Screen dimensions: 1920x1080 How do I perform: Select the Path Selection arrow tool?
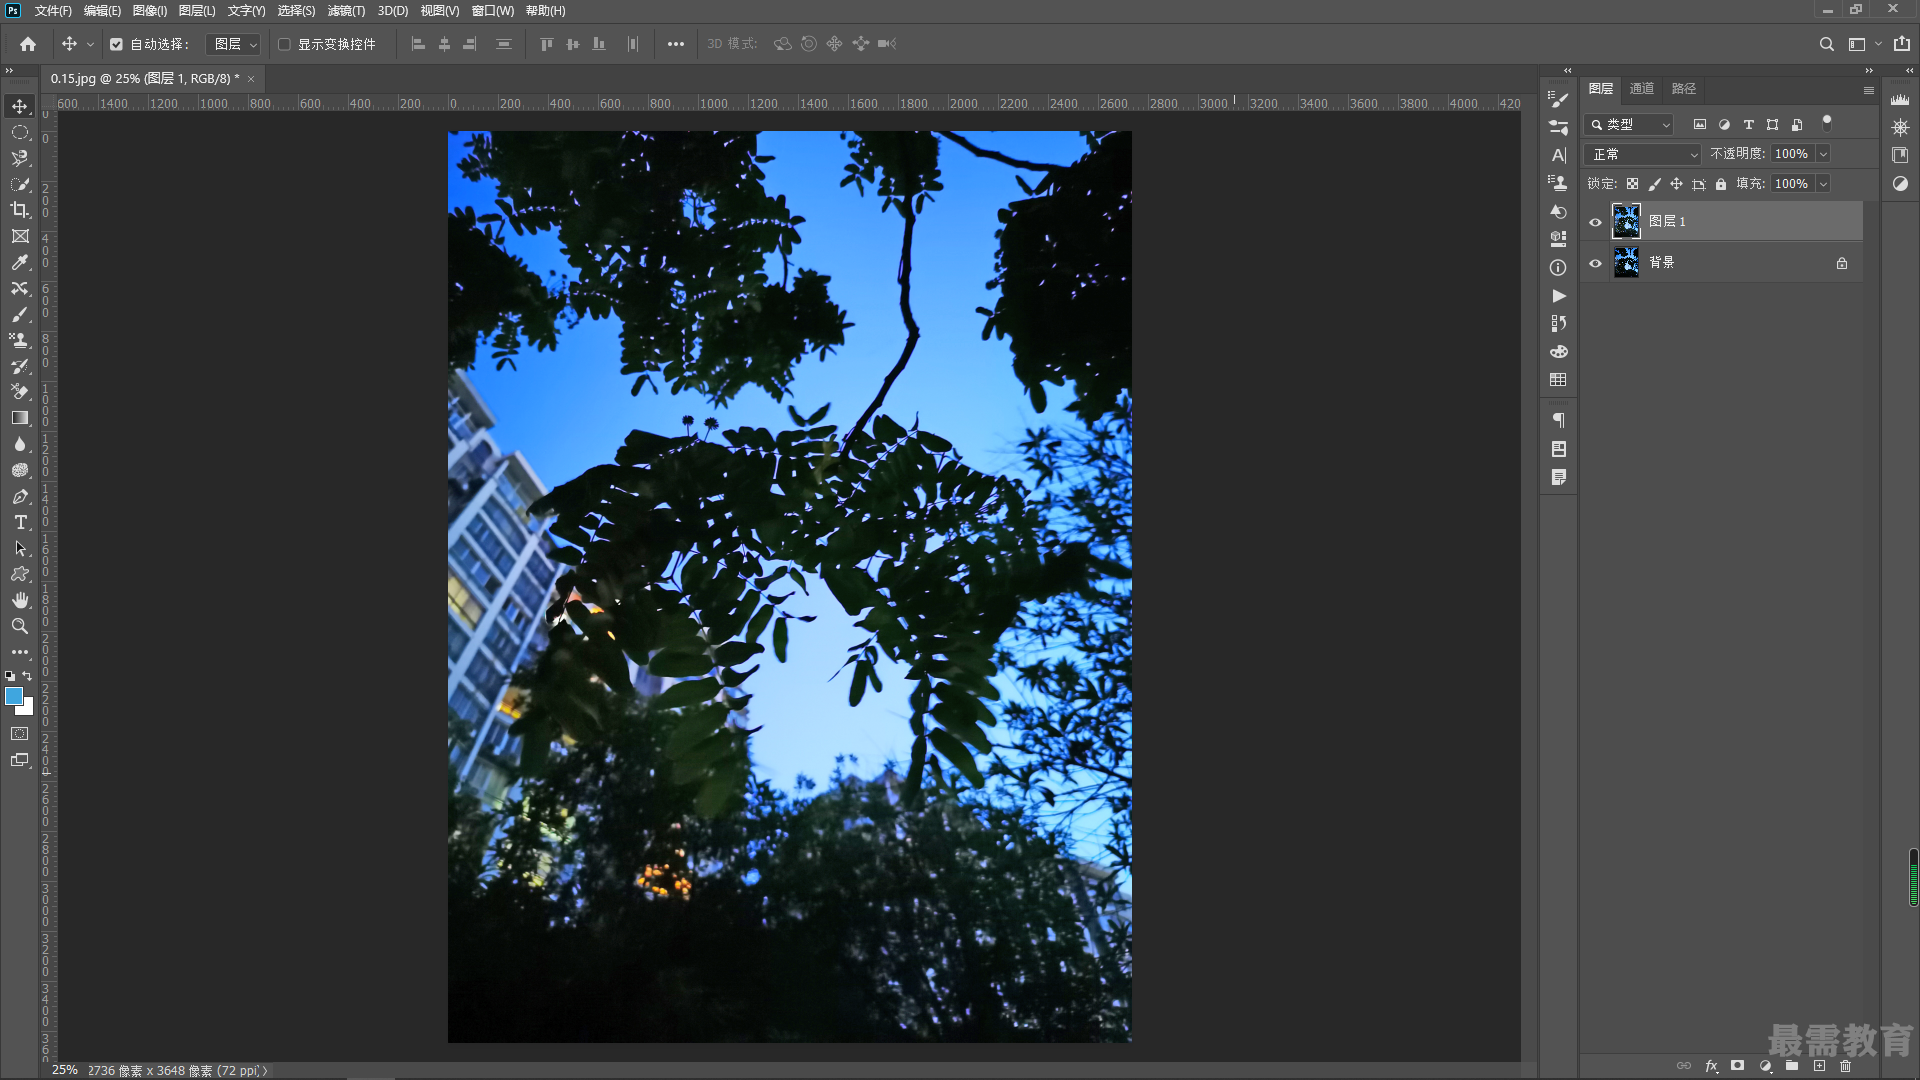click(x=20, y=548)
